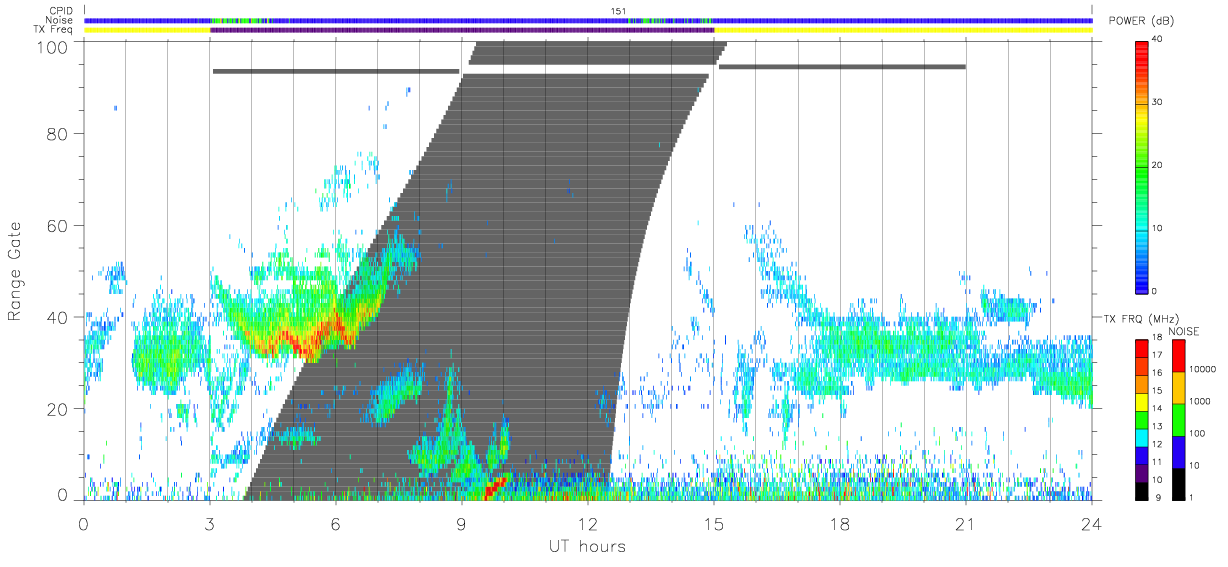Click the y-axis tick label 100

click(55, 47)
